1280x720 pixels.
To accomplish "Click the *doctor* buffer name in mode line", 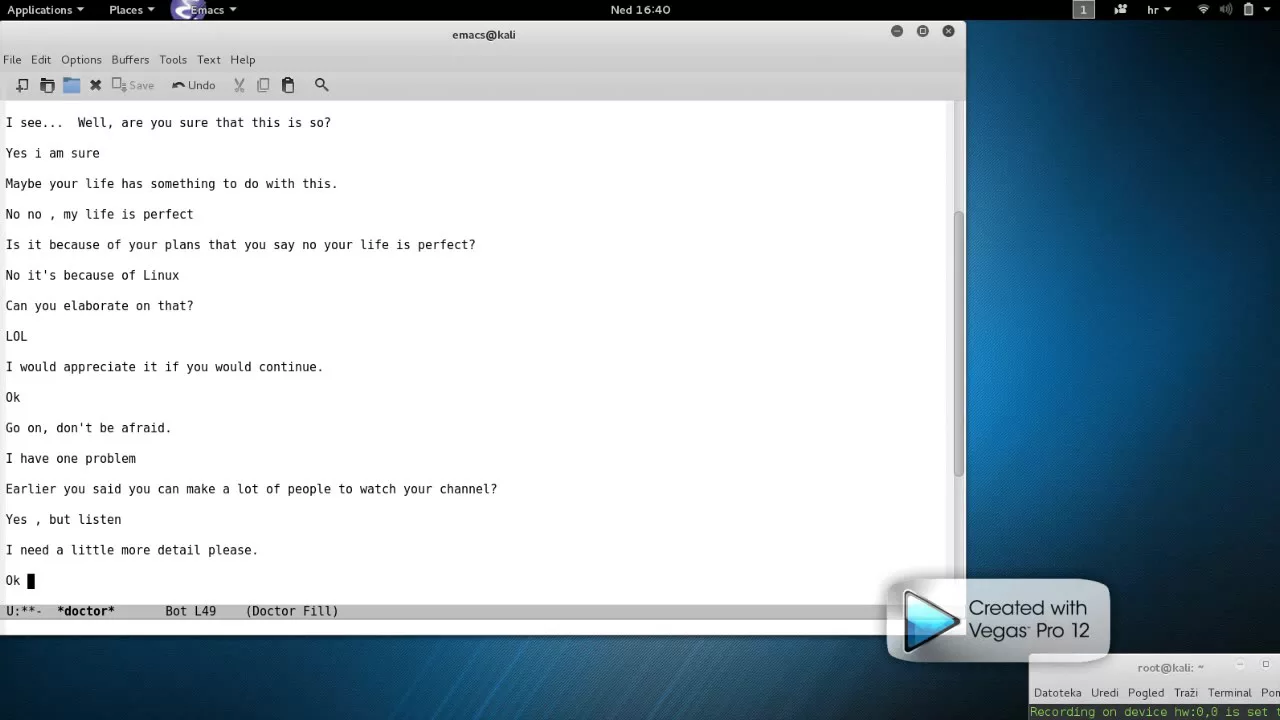I will tap(86, 611).
